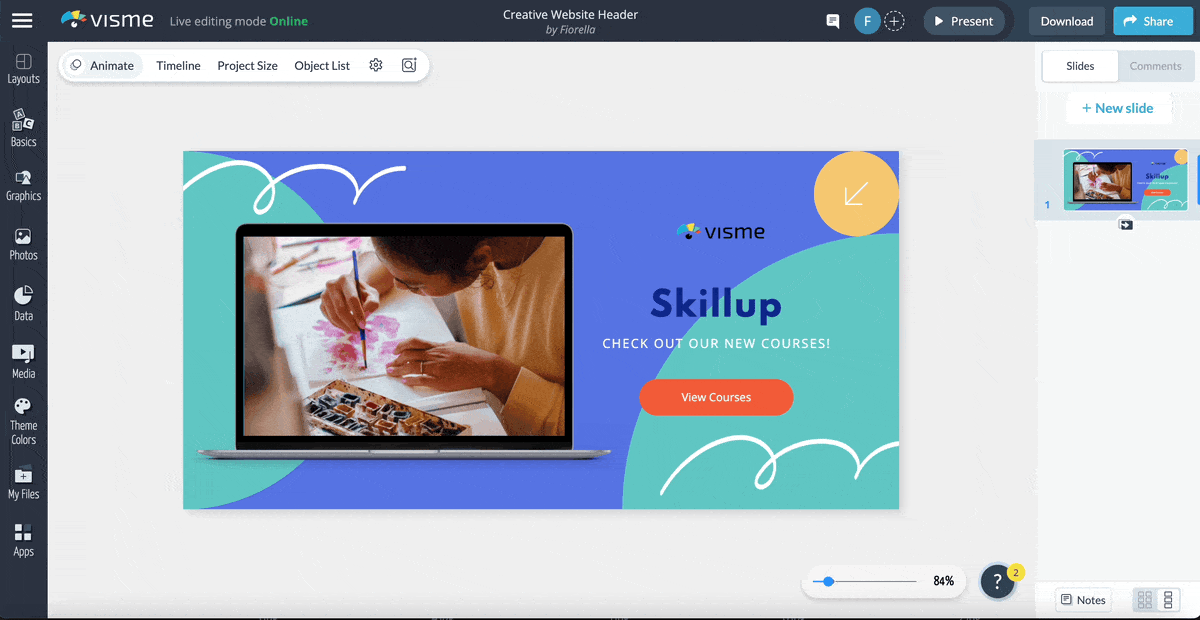Enable the Animate mode toggle
Viewport: 1200px width, 620px height.
(x=102, y=65)
